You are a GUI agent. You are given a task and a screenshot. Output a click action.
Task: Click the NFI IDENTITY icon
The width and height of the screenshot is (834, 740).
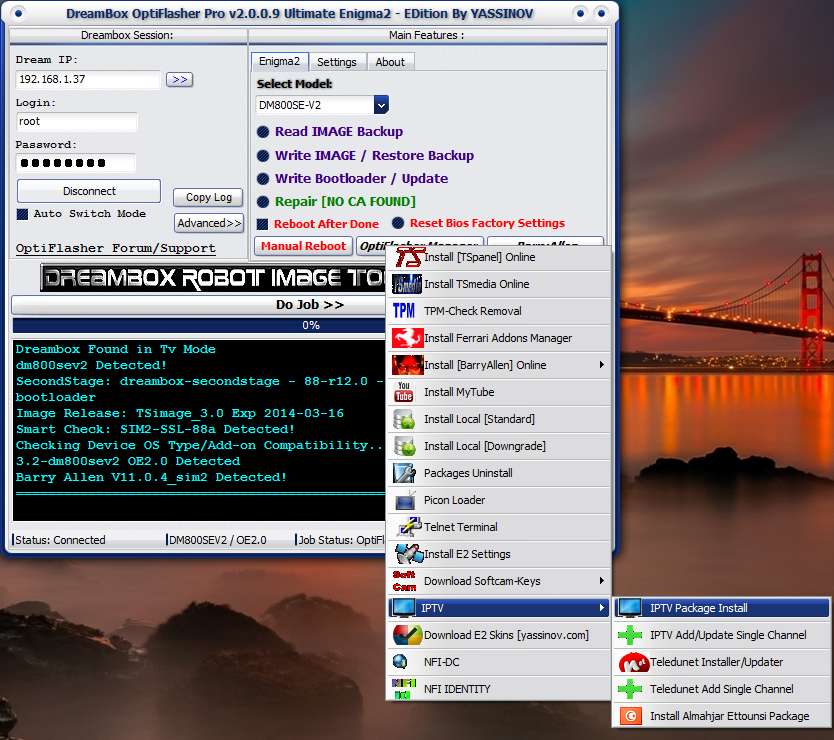pyautogui.click(x=404, y=689)
